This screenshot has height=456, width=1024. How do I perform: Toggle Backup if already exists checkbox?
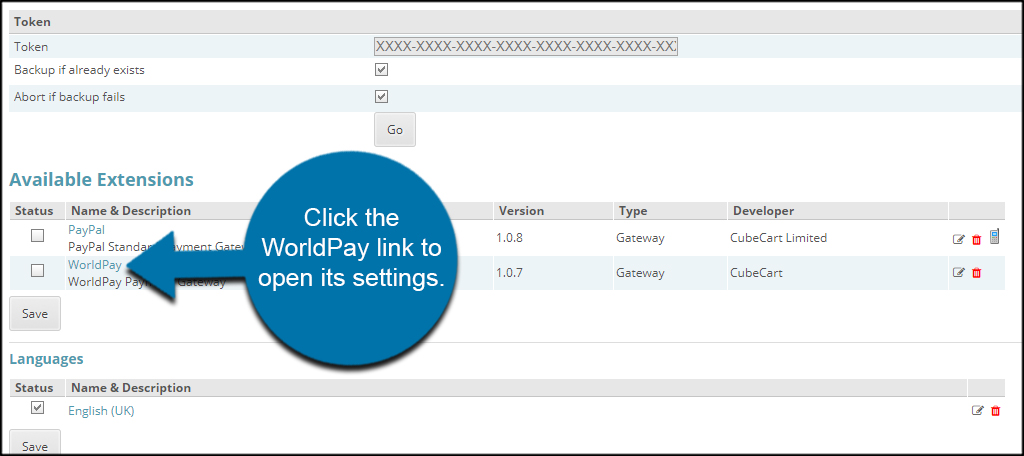(381, 69)
